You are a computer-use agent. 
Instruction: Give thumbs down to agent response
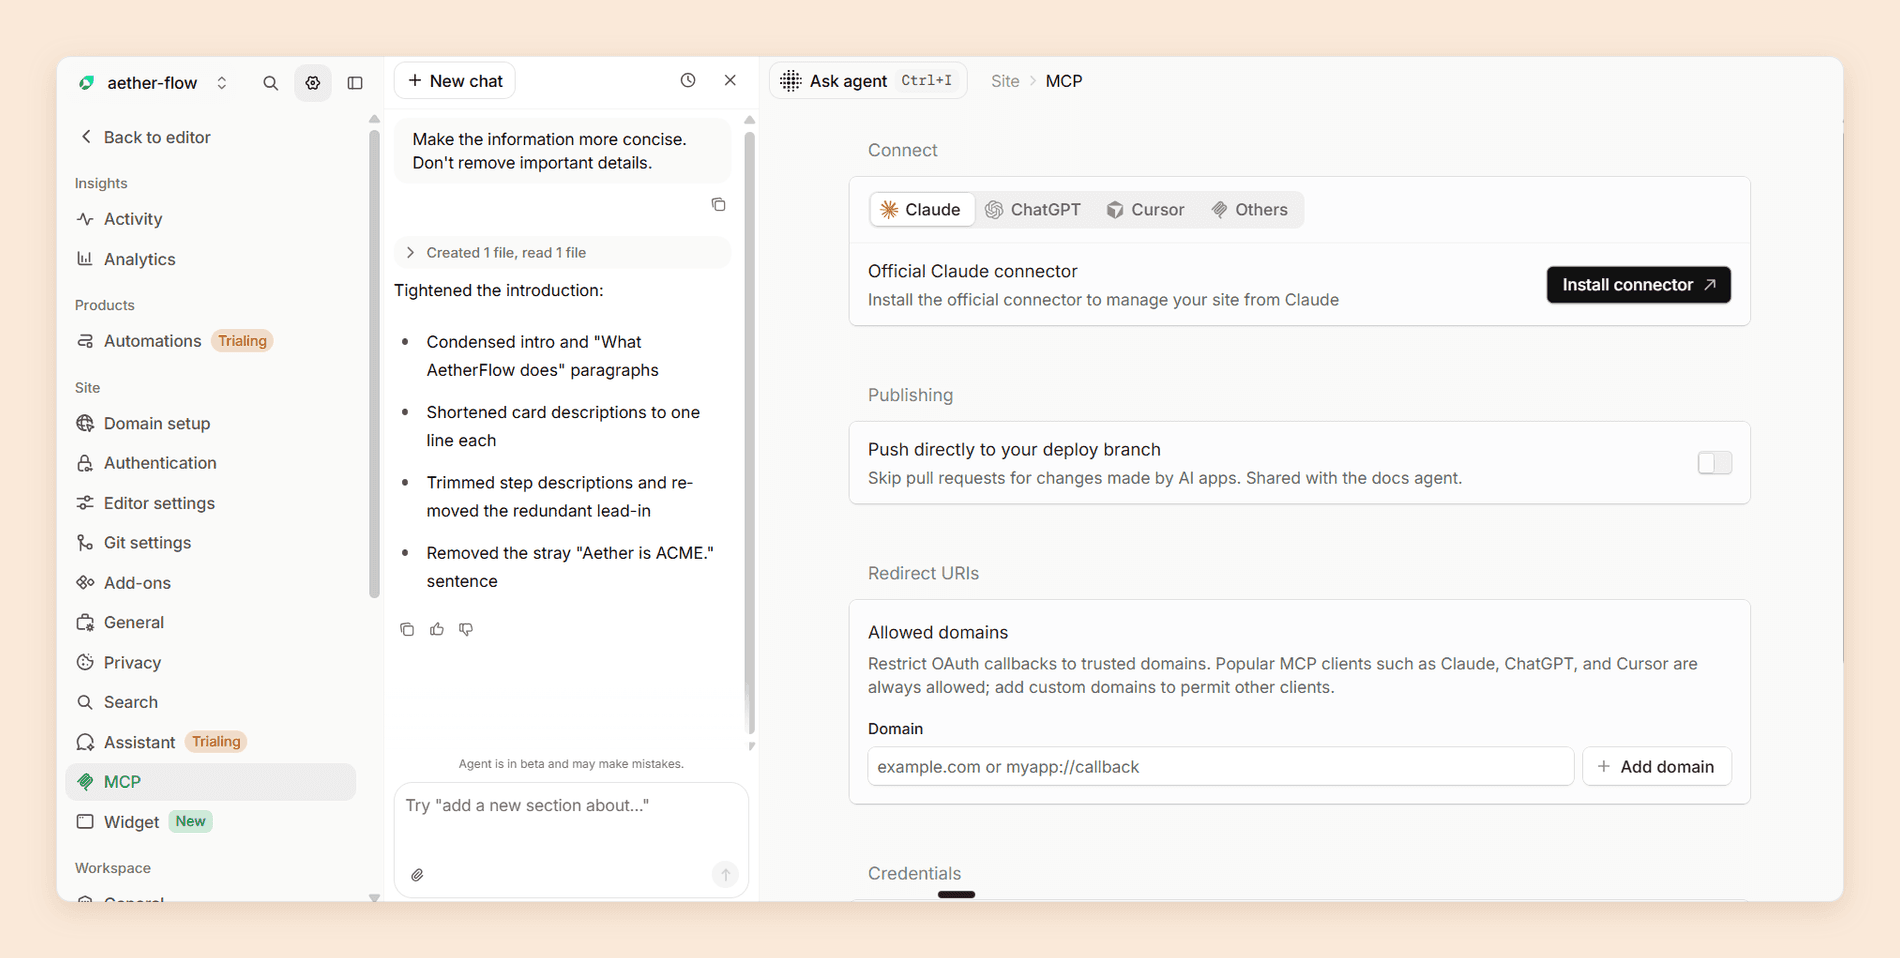[466, 629]
